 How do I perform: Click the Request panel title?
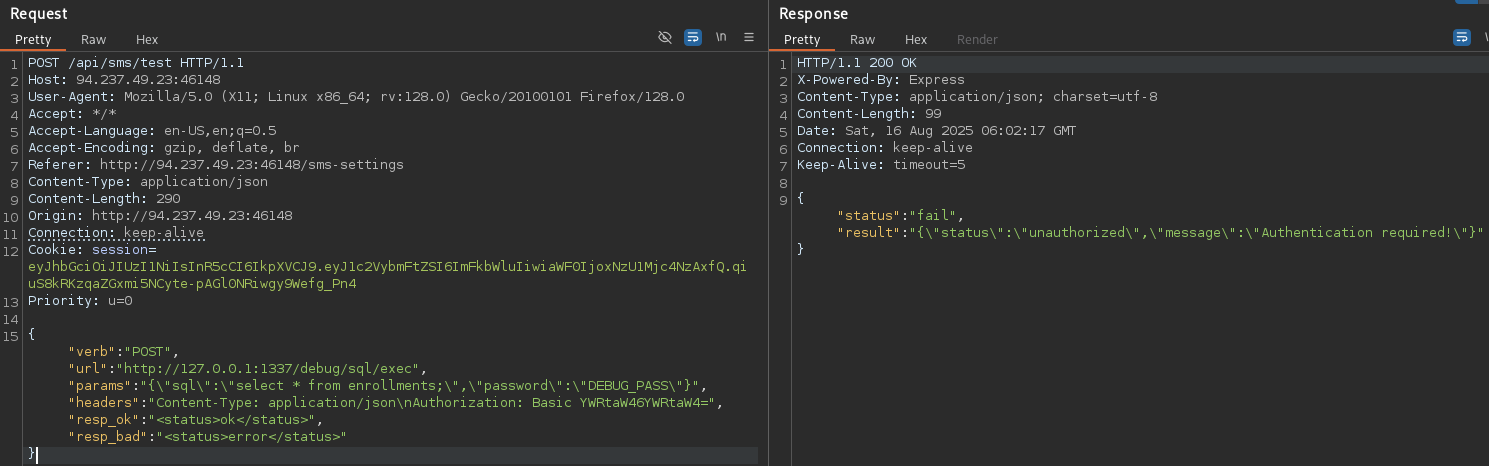[x=39, y=13]
